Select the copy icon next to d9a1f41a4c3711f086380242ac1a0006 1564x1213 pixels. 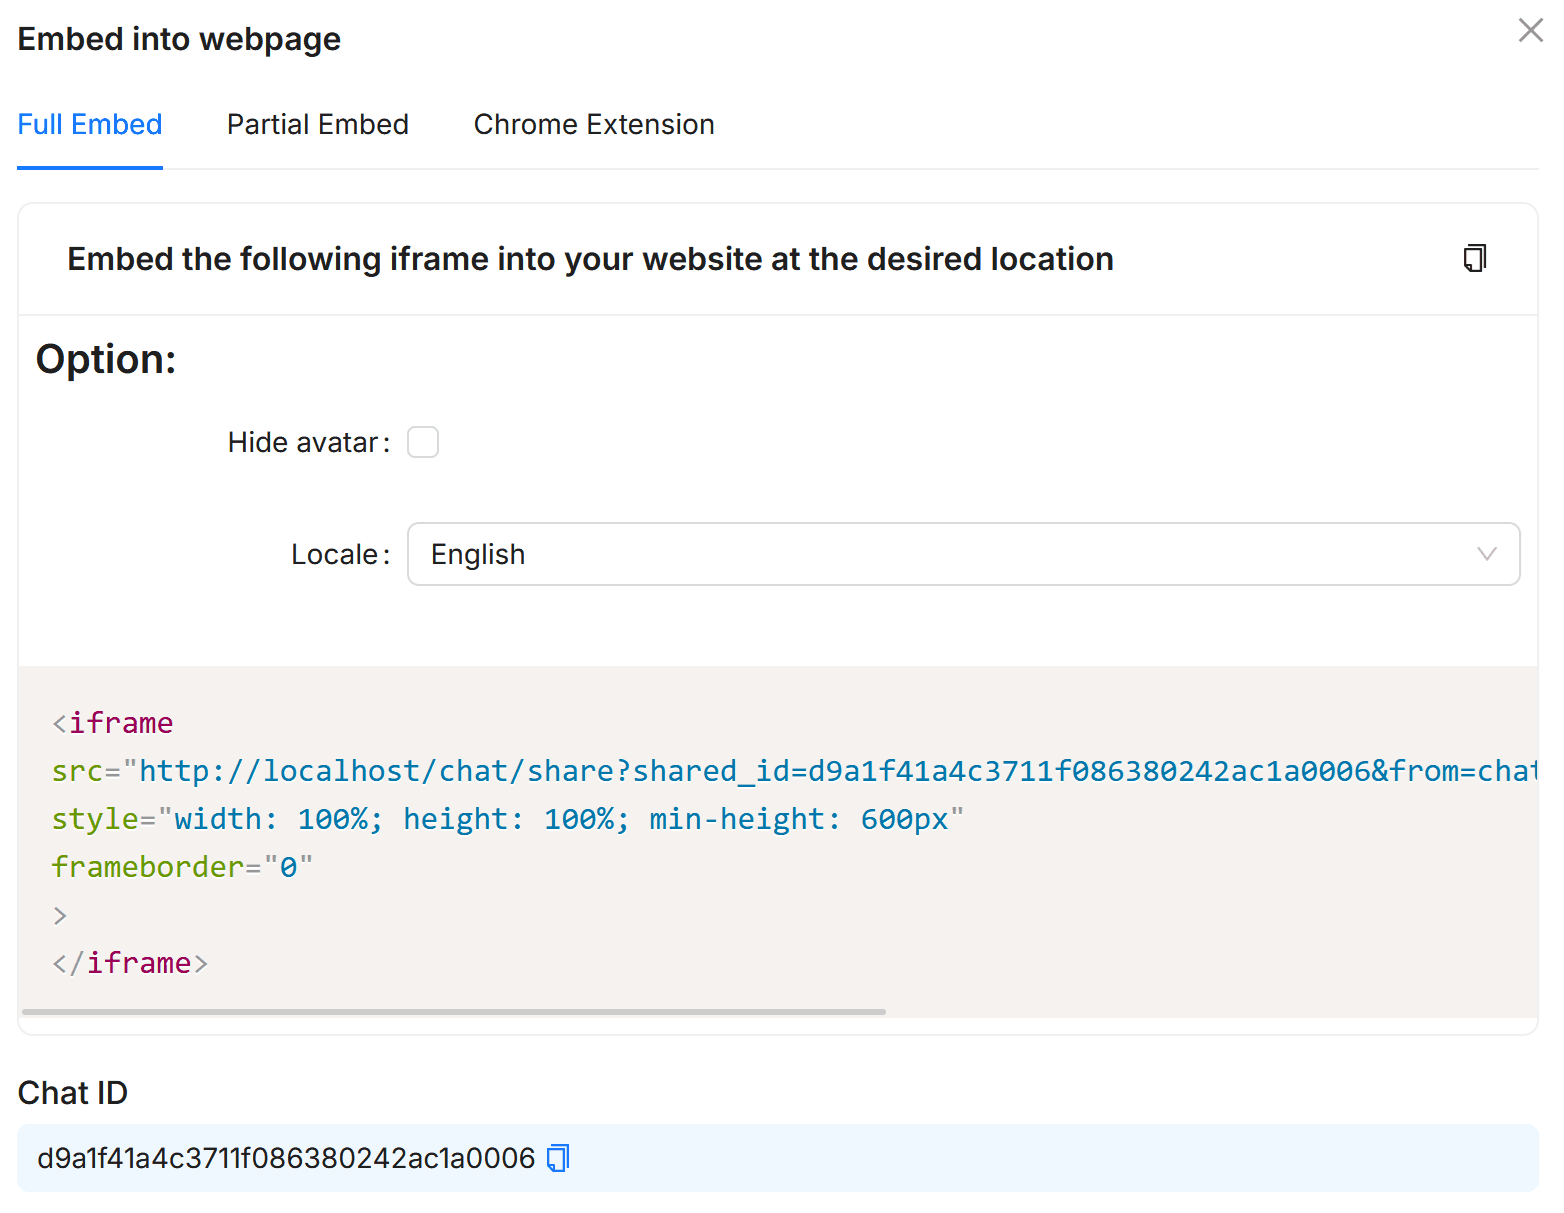[x=558, y=1157]
